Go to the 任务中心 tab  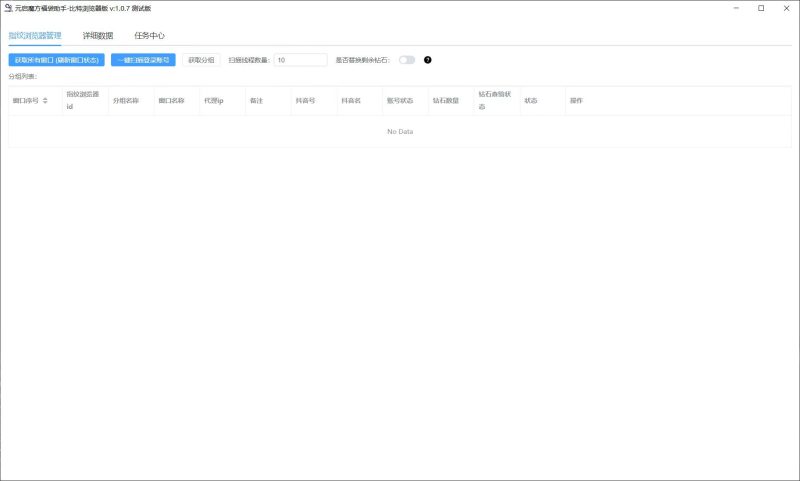pos(149,35)
